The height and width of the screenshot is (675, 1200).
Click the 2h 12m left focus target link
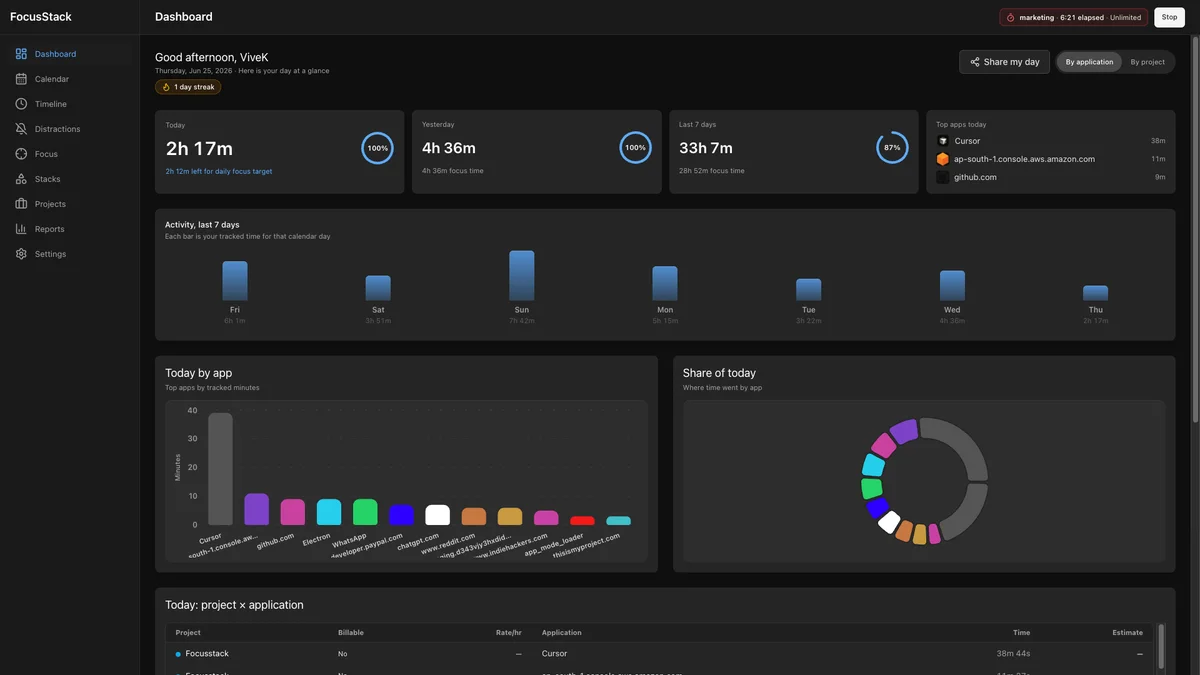click(219, 171)
